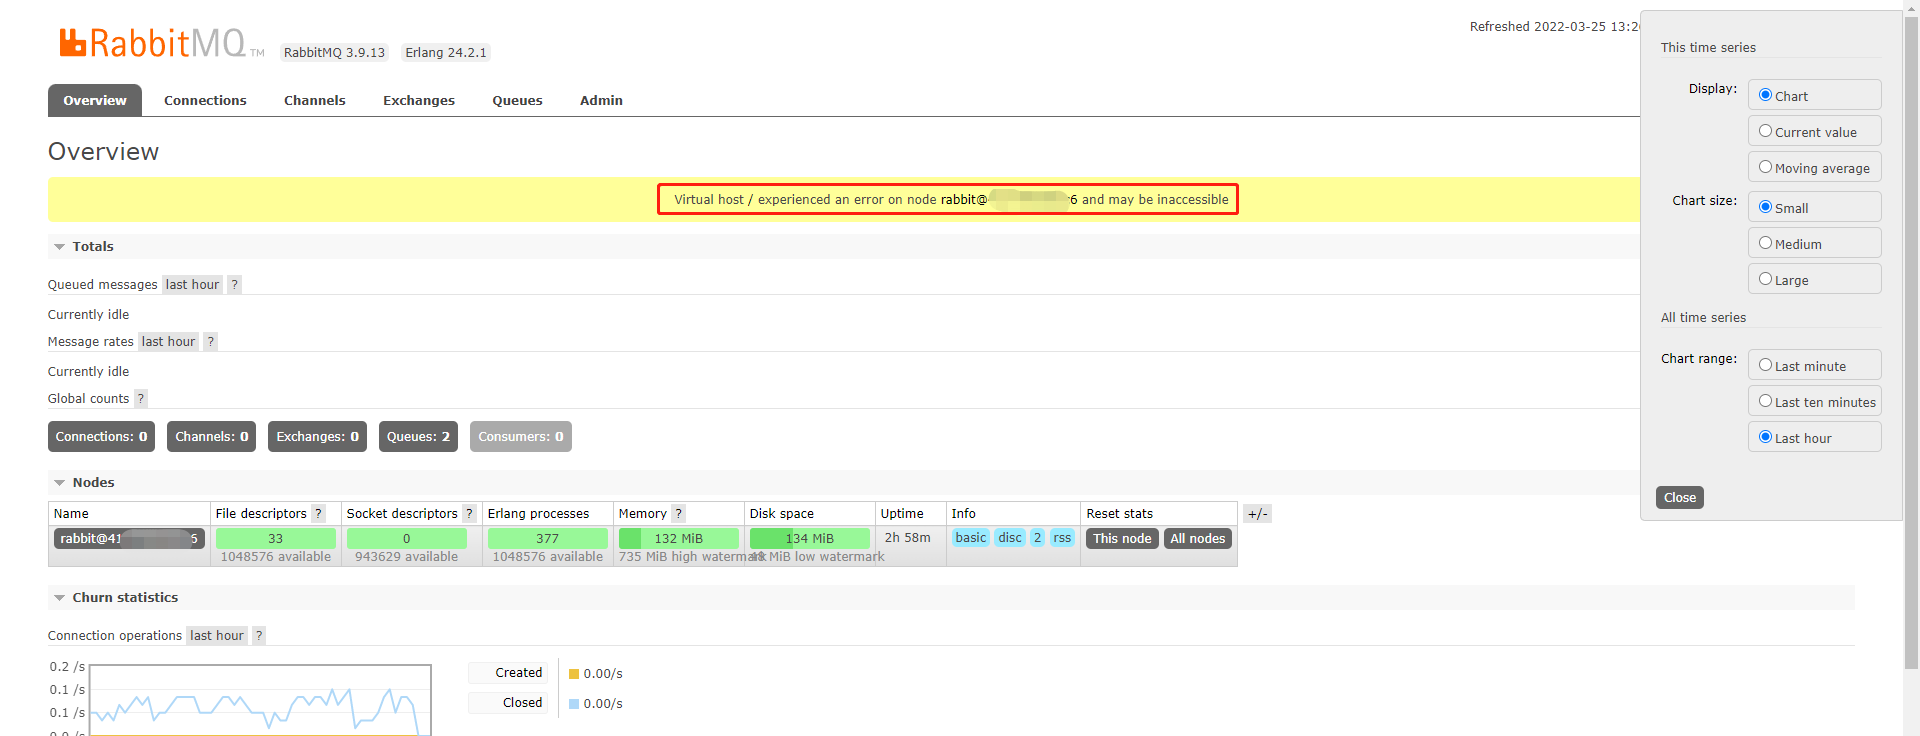Show File descriptors help tooltip
This screenshot has height=736, width=1920.
coord(319,514)
